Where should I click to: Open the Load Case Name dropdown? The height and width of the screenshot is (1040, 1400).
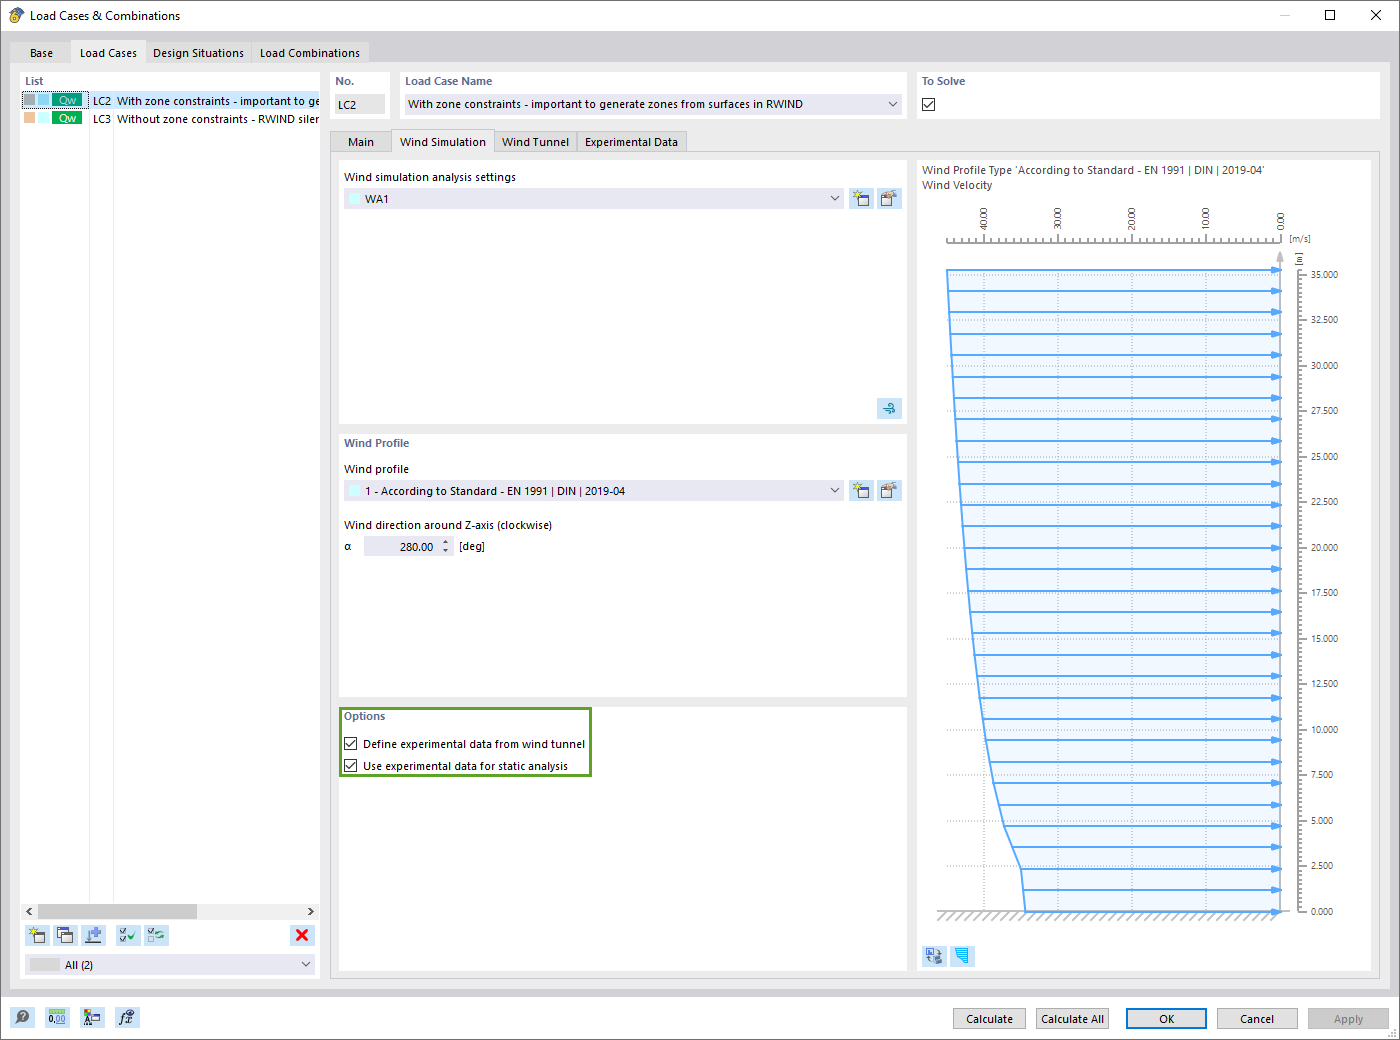(891, 103)
